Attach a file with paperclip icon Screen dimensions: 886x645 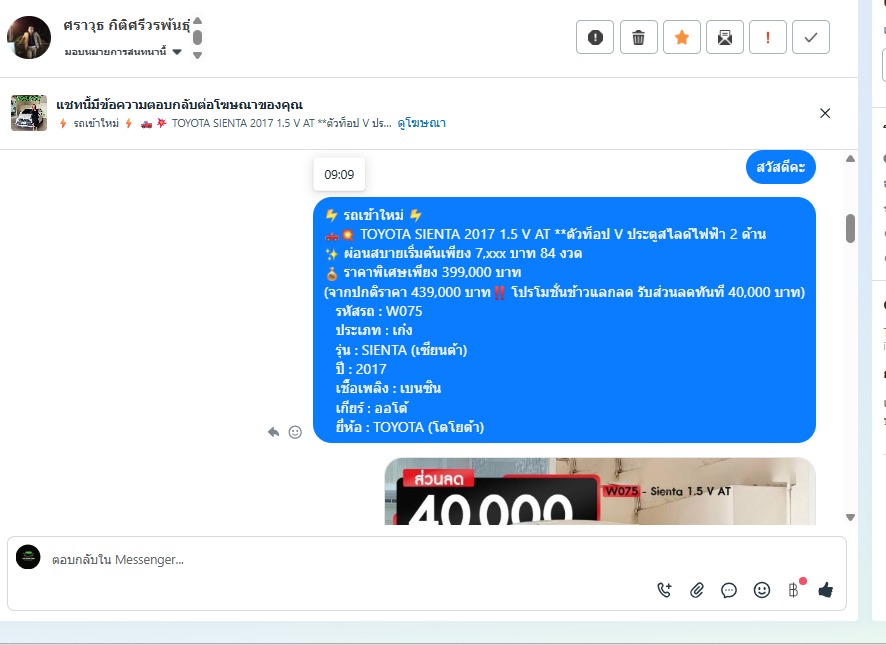[697, 590]
